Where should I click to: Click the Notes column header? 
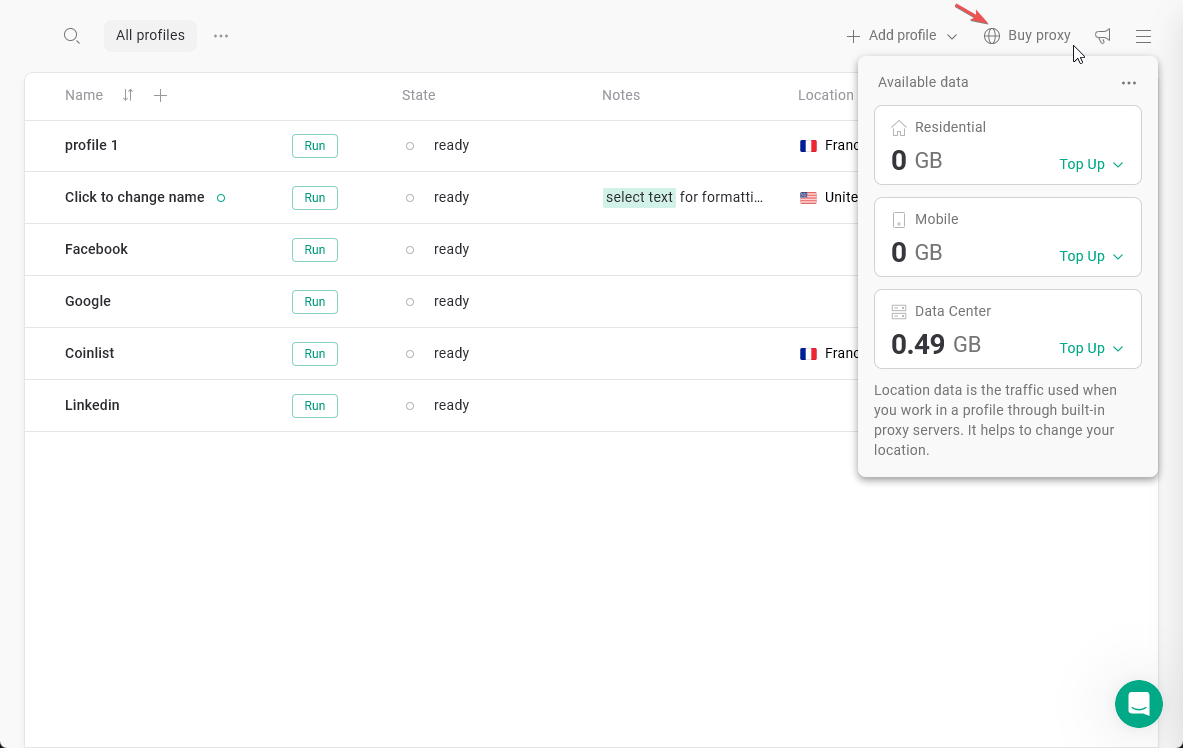(621, 95)
